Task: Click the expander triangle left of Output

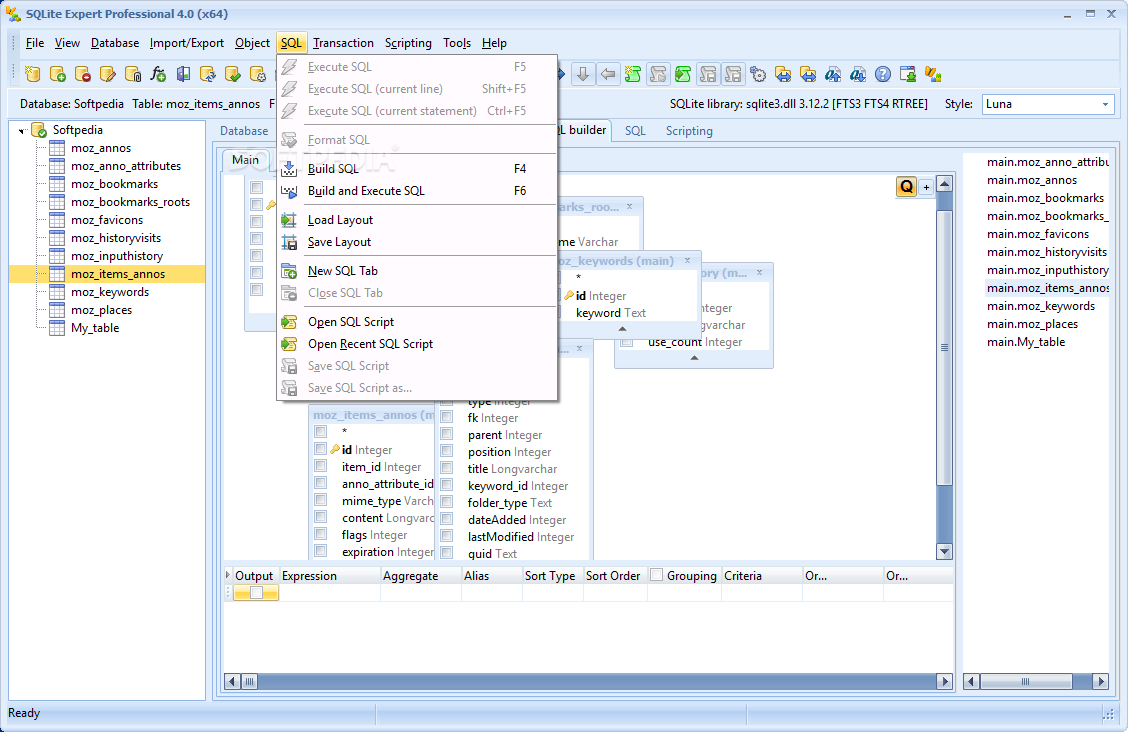Action: pos(228,575)
